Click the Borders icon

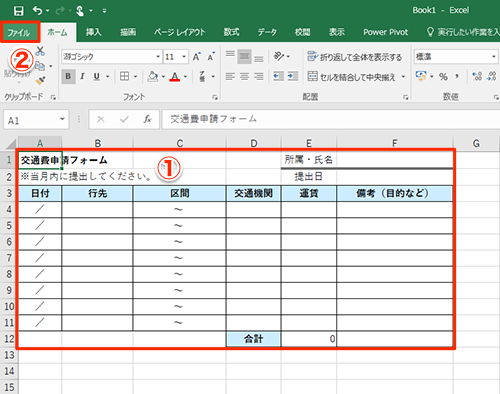pos(124,77)
